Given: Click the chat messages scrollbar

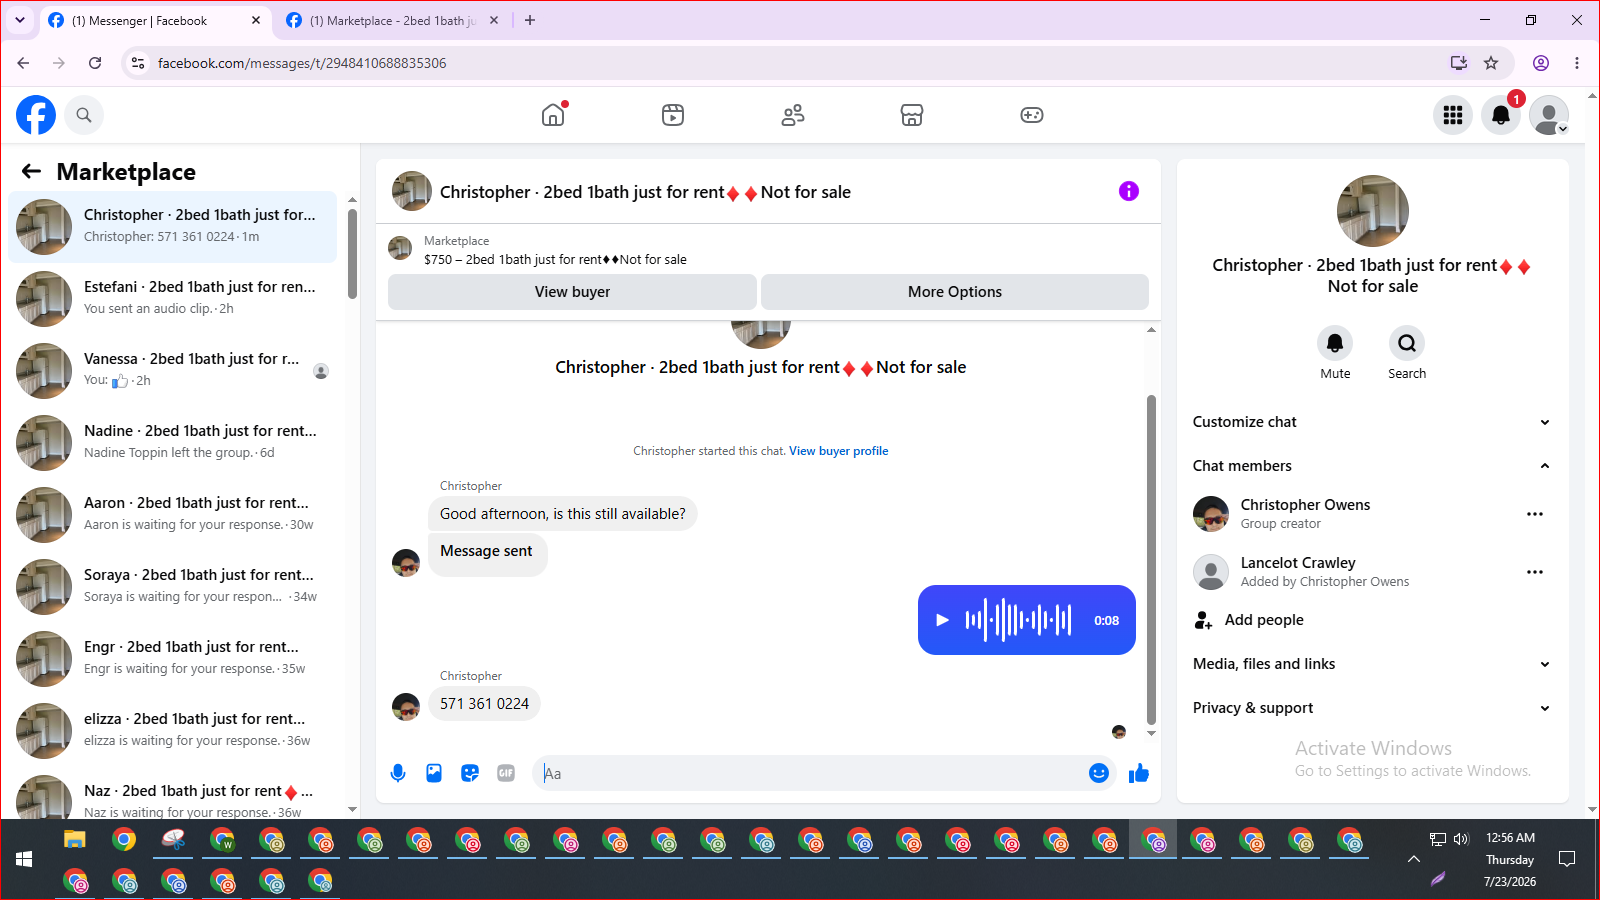Looking at the screenshot, I should coord(1151,560).
